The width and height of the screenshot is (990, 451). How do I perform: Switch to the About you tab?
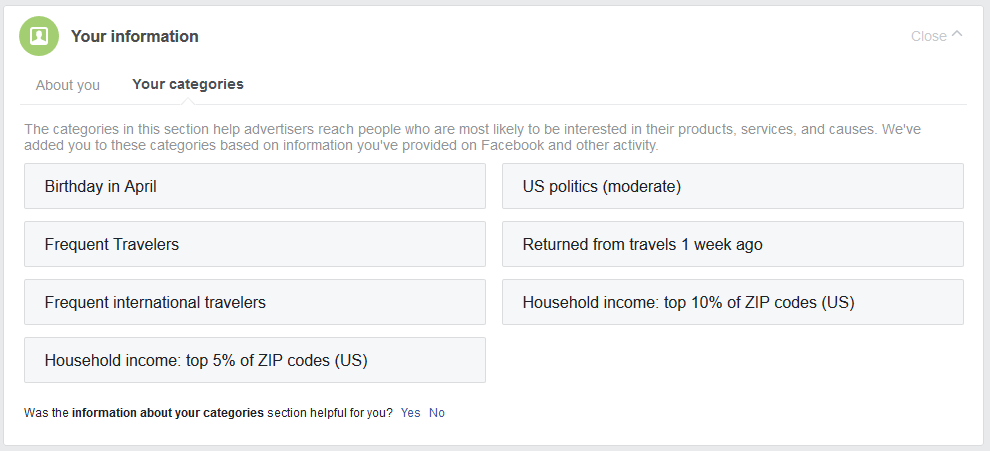pos(68,85)
